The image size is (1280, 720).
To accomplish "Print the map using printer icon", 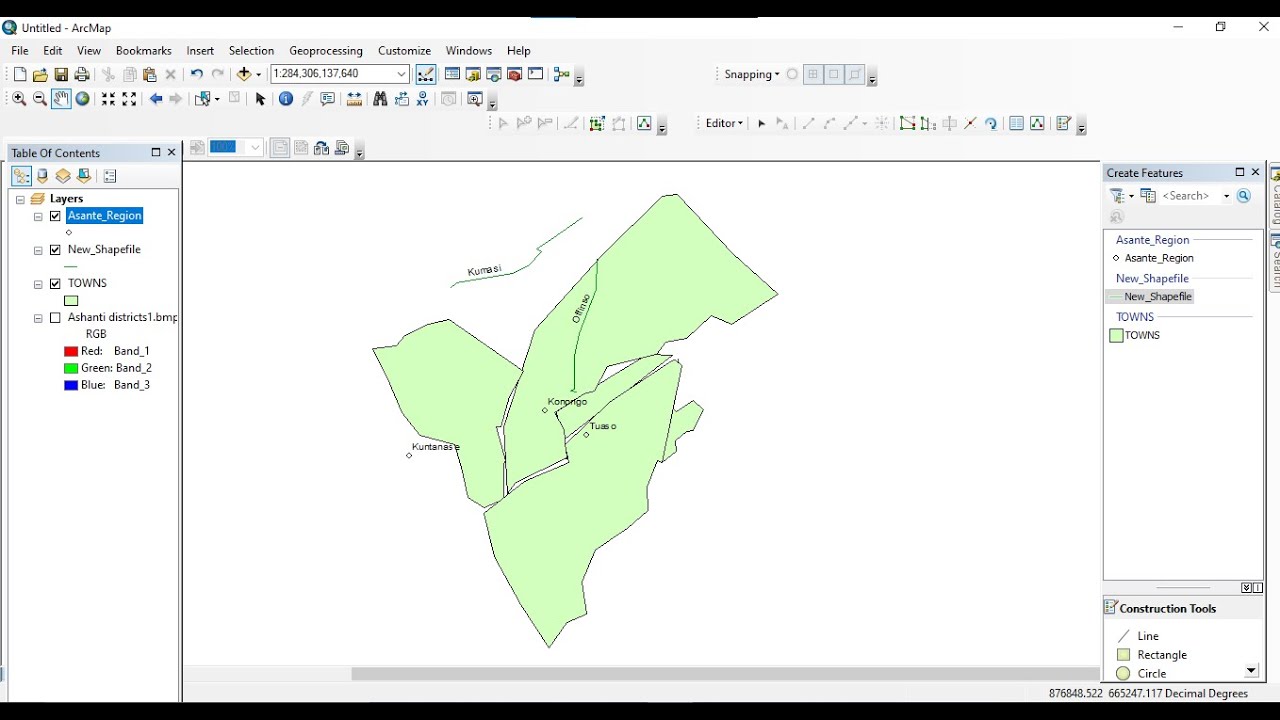I will click(82, 74).
